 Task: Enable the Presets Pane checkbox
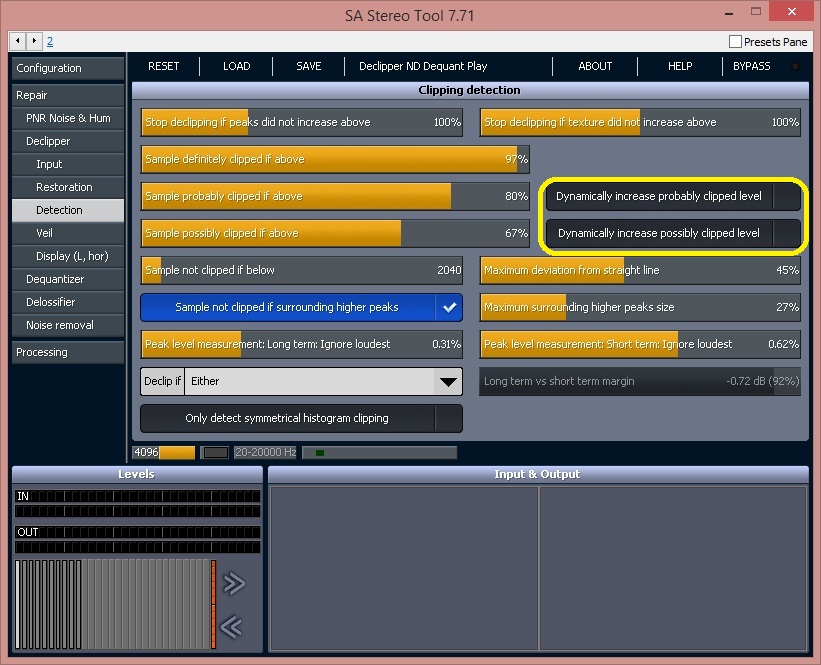point(735,41)
